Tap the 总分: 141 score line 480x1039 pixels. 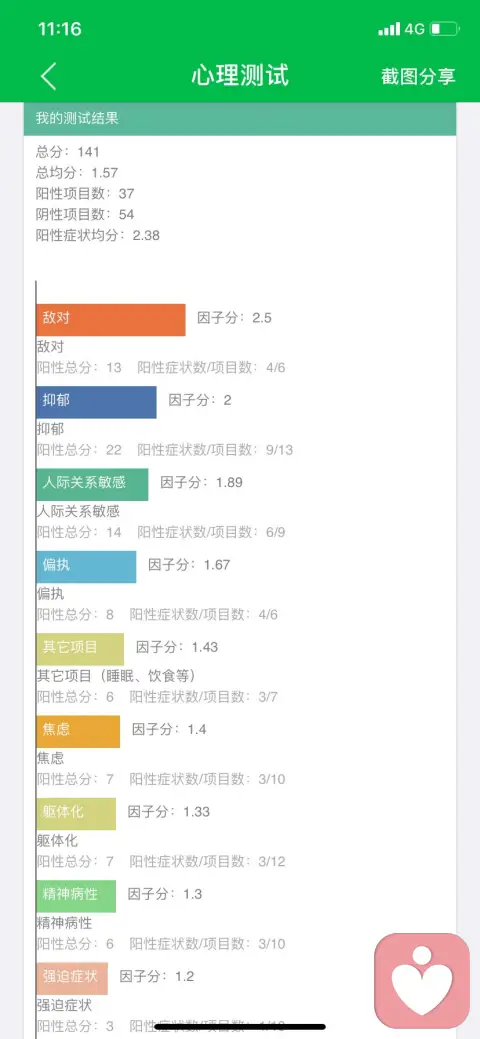[68, 152]
